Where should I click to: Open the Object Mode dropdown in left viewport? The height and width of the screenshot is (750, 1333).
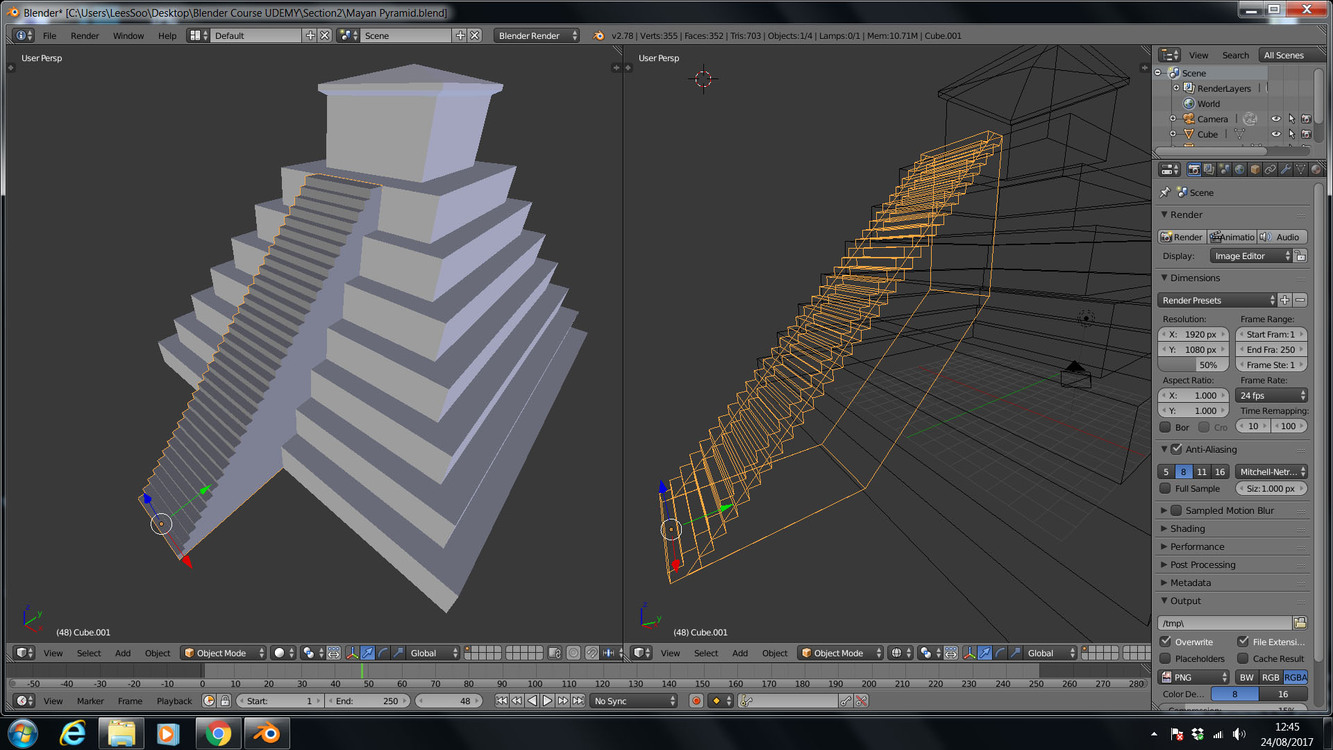(224, 653)
